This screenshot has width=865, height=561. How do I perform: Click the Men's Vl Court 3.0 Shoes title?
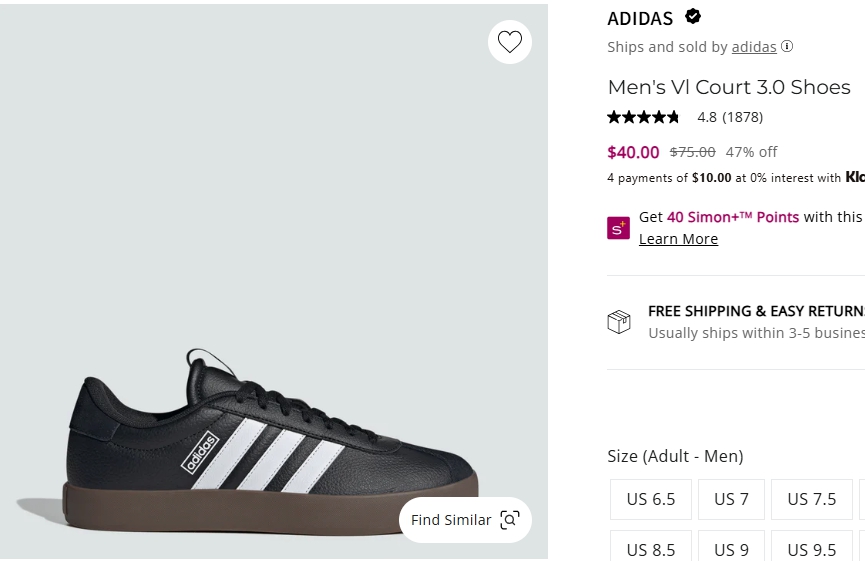coord(729,87)
